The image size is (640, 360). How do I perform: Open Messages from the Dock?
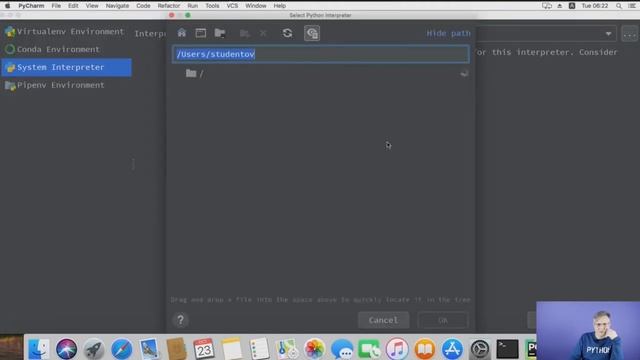(x=342, y=349)
